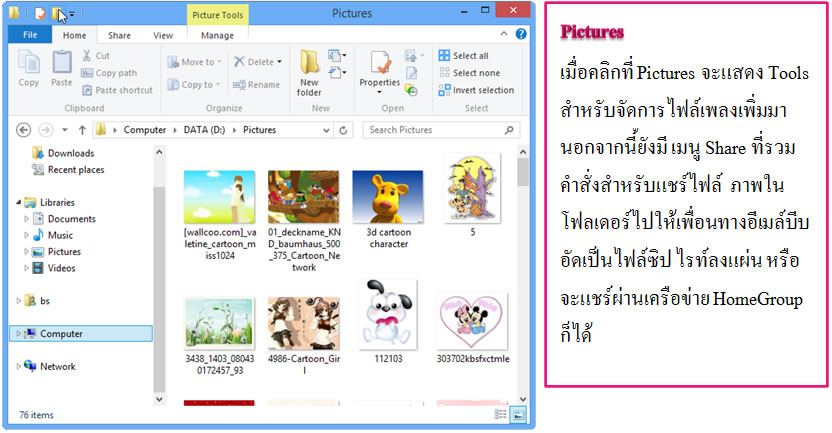Switch to the Share ribbon tab
Screen dimensions: 832x433
pos(119,36)
